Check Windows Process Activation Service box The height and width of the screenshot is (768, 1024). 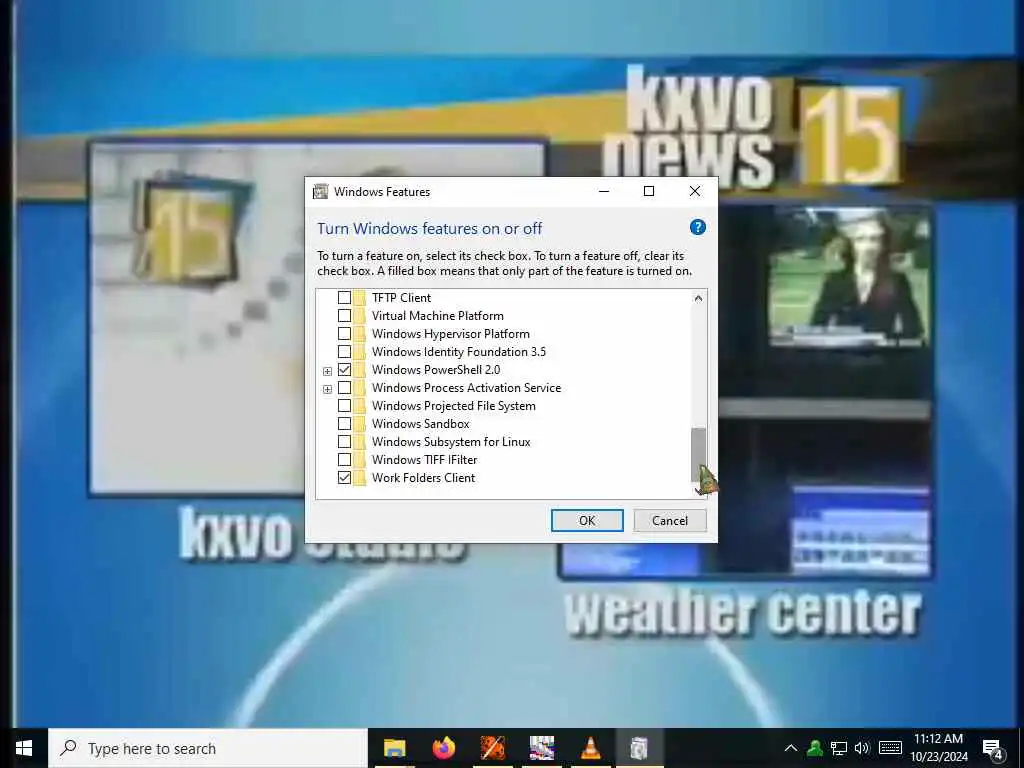[344, 388]
